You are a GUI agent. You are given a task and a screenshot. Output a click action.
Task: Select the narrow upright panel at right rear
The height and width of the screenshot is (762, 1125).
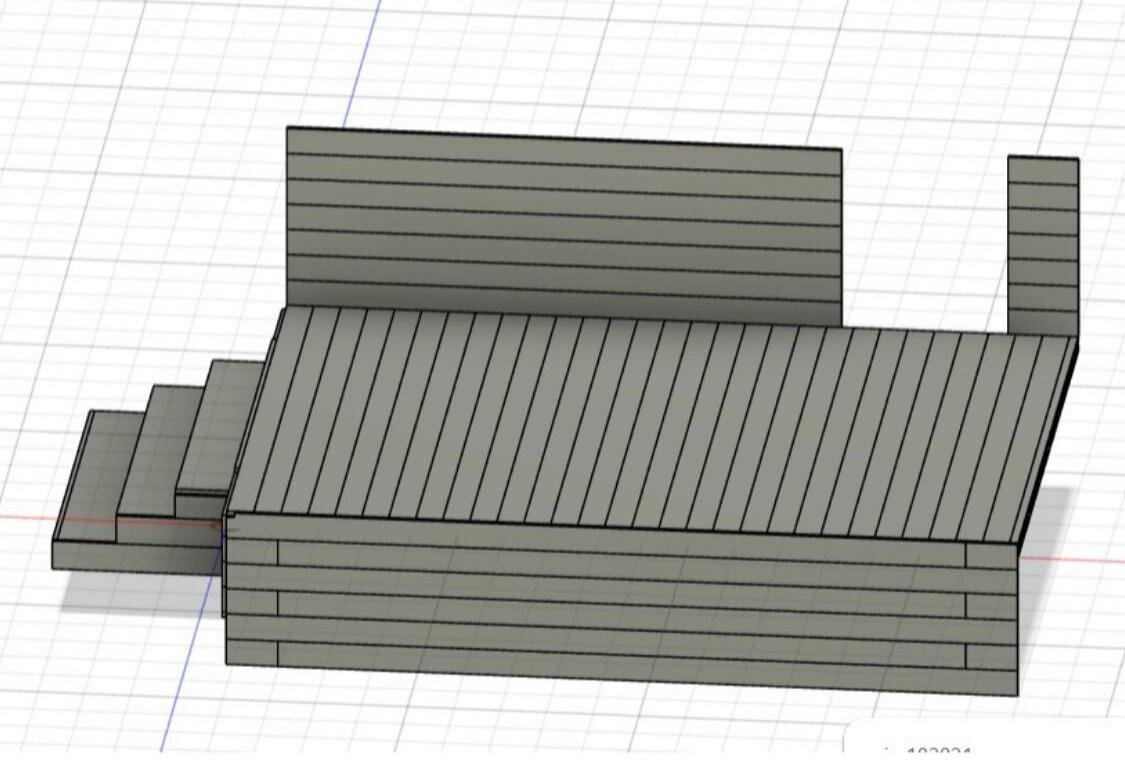pos(1042,245)
